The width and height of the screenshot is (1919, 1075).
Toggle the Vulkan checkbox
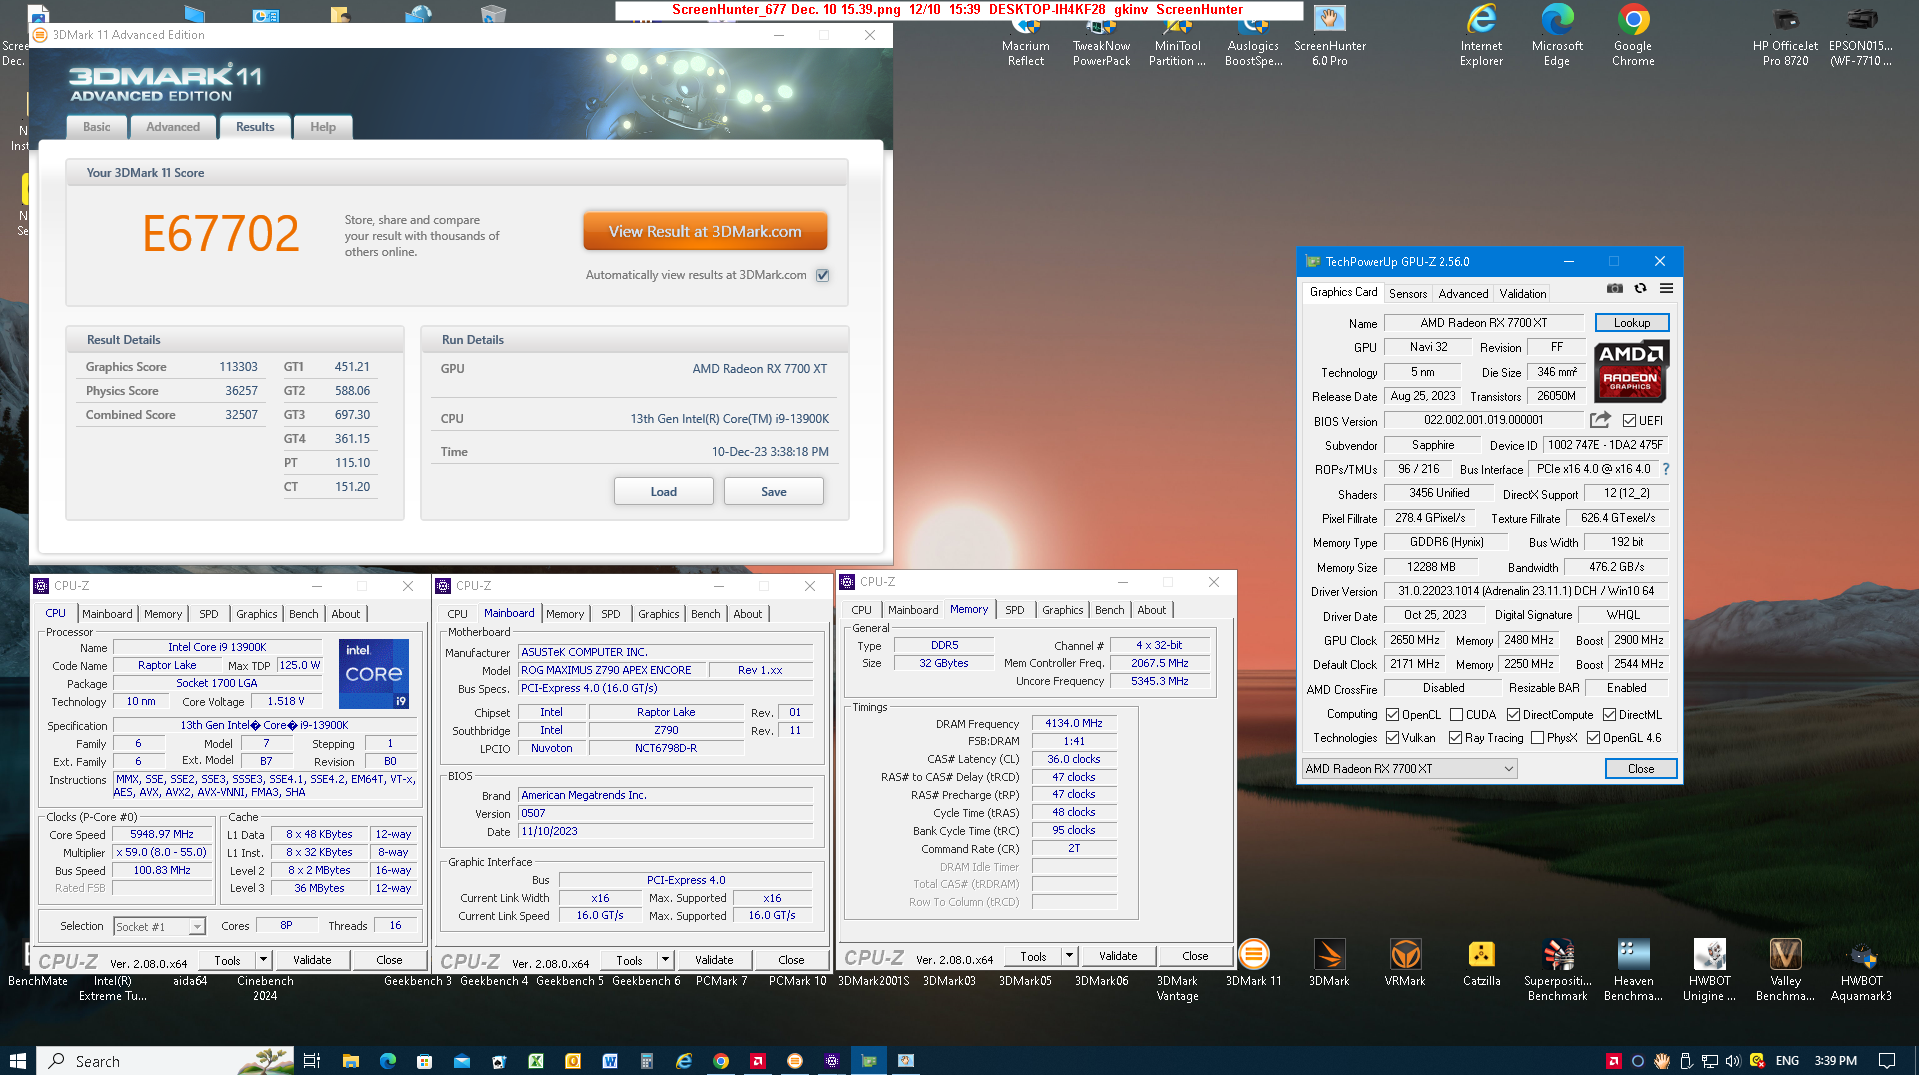(x=1392, y=738)
